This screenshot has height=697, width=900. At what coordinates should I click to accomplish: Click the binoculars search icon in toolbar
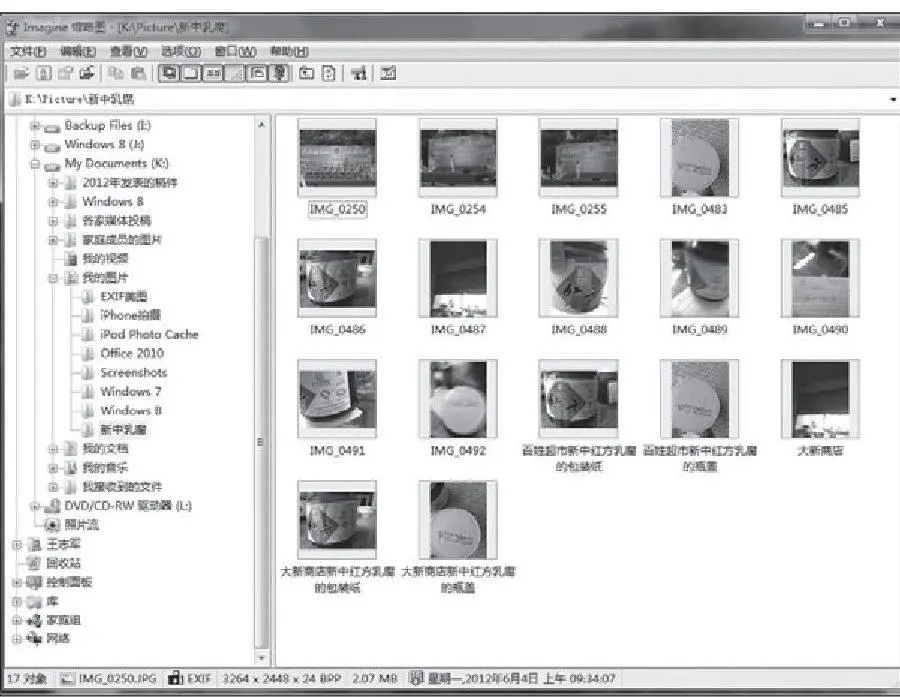(x=357, y=73)
